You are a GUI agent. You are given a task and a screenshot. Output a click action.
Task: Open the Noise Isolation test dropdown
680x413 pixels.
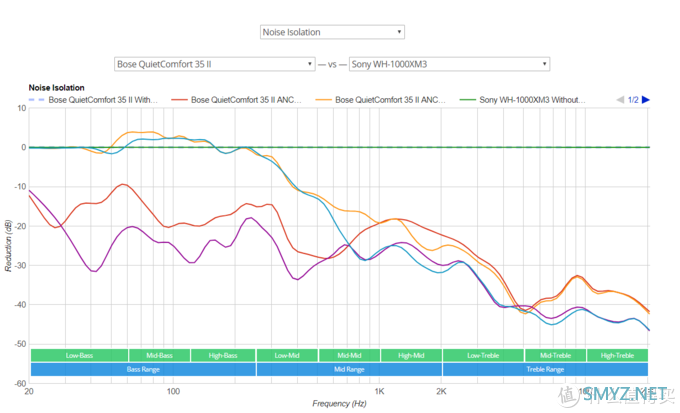click(332, 32)
